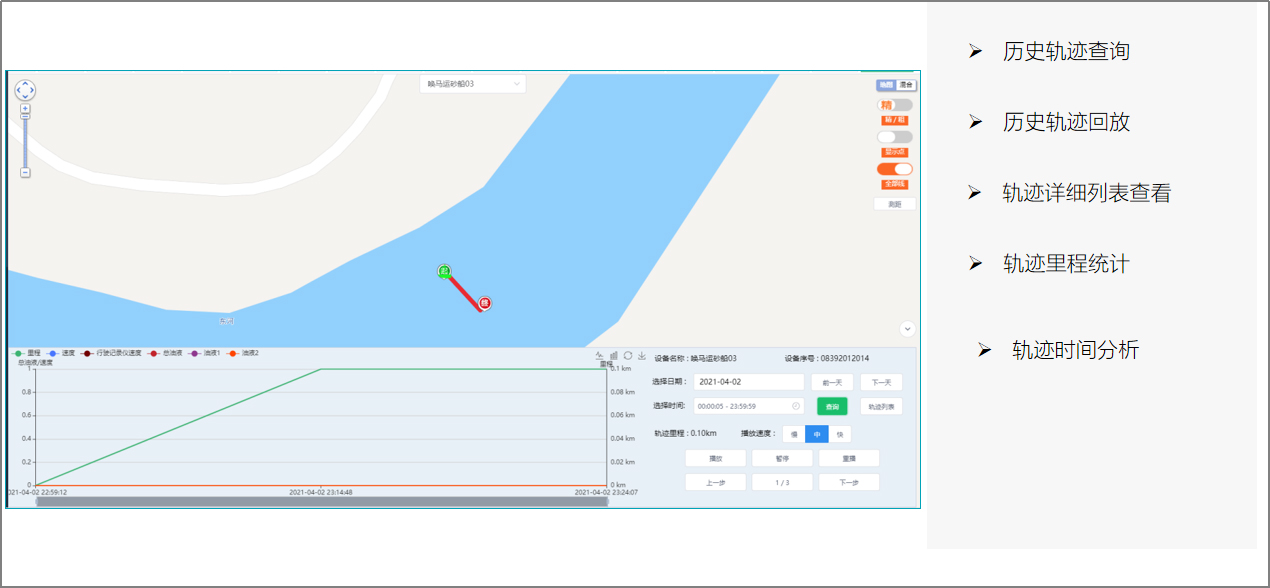The image size is (1270, 588).
Task: Click the date field showing 2021-04-02
Action: (748, 382)
